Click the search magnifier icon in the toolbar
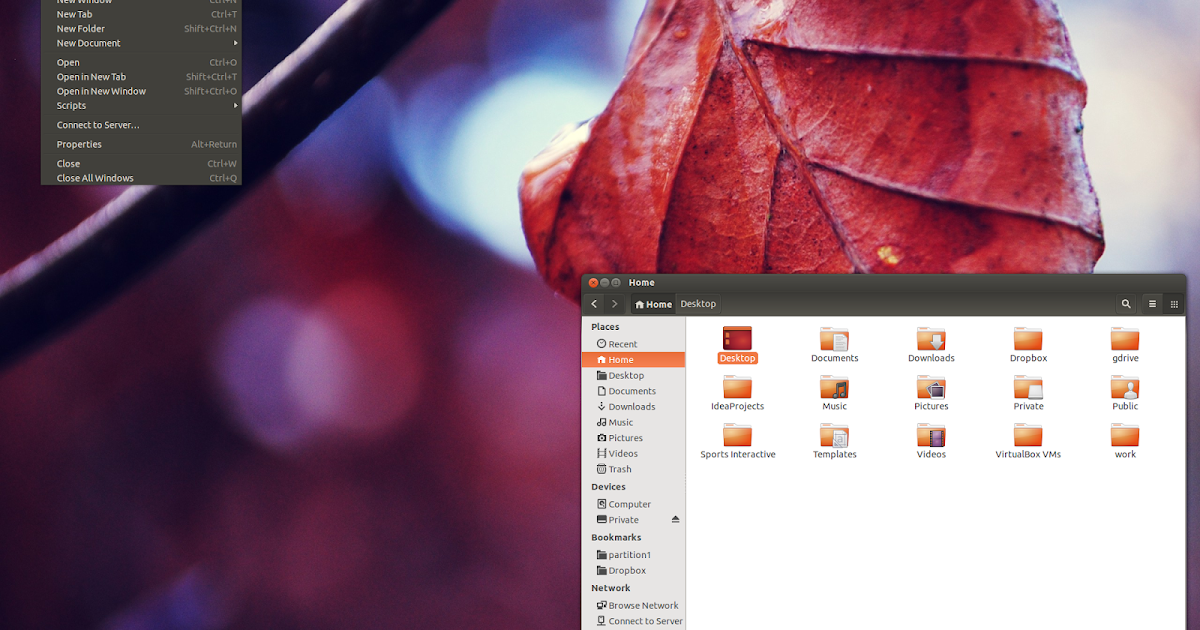Screen dimensions: 1200x630 (x=1126, y=303)
